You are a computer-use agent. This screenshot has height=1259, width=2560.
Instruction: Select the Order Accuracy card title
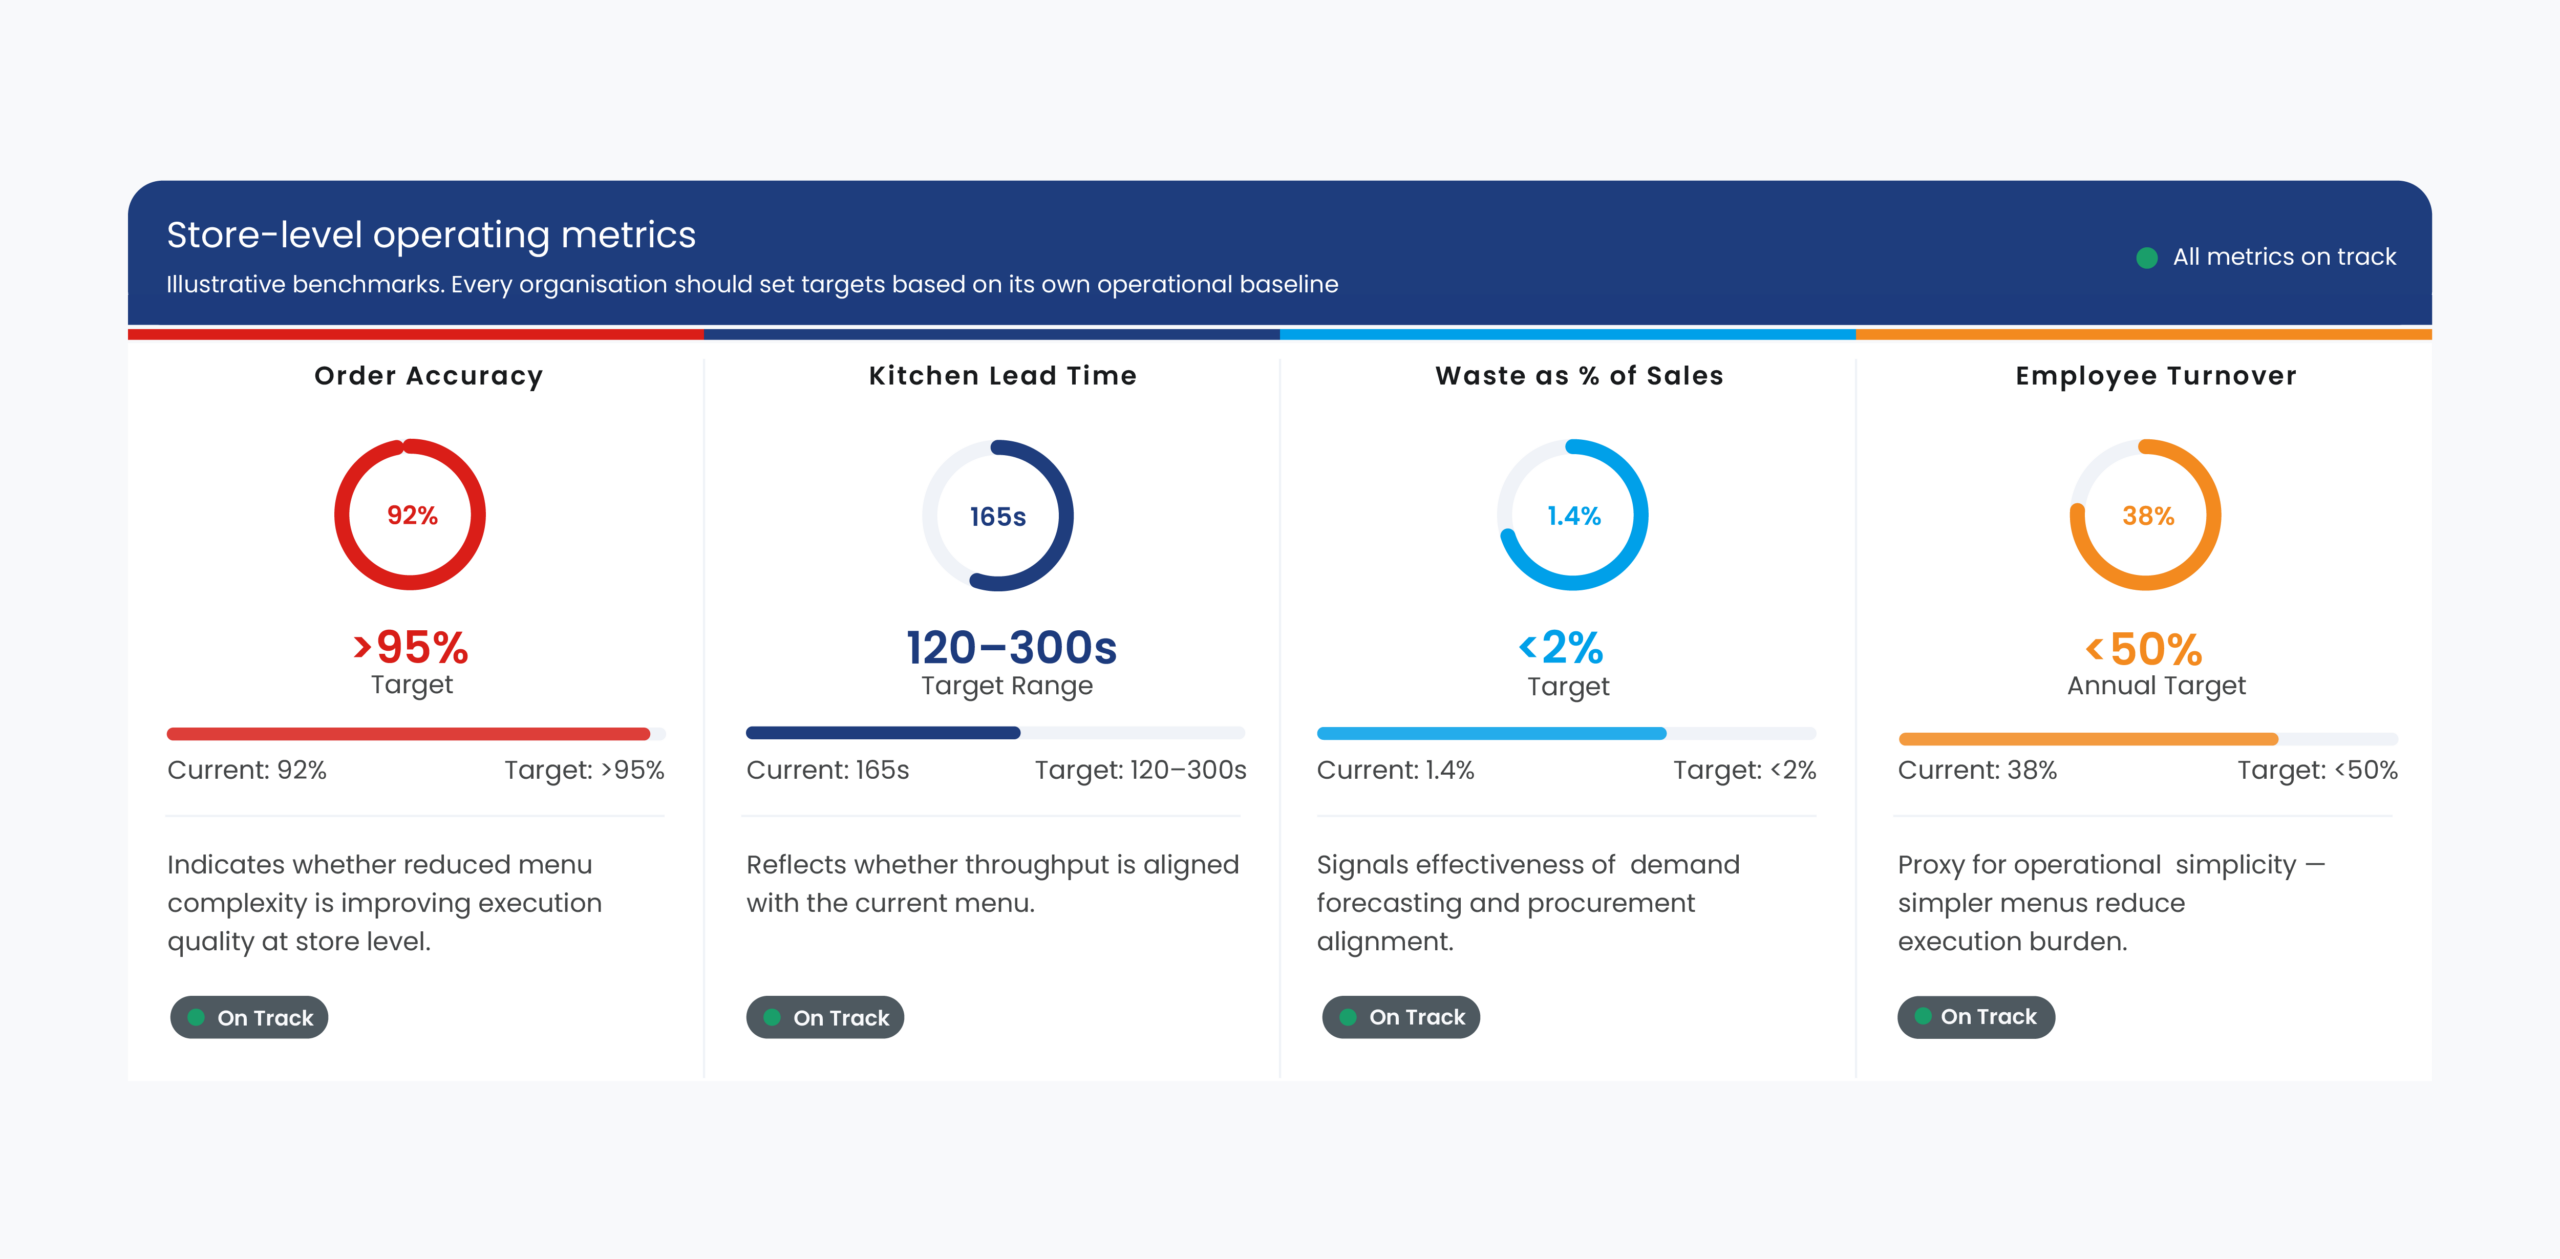(x=429, y=376)
